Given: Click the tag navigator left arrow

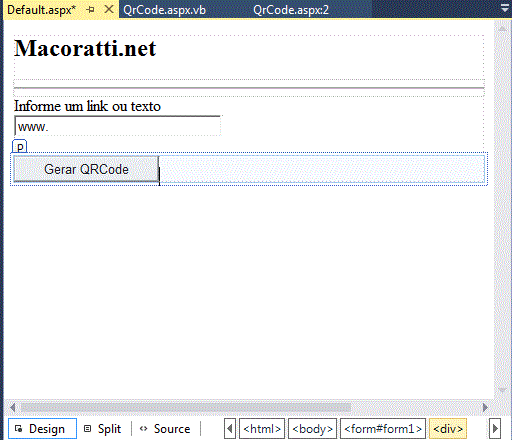Looking at the screenshot, I should point(230,429).
